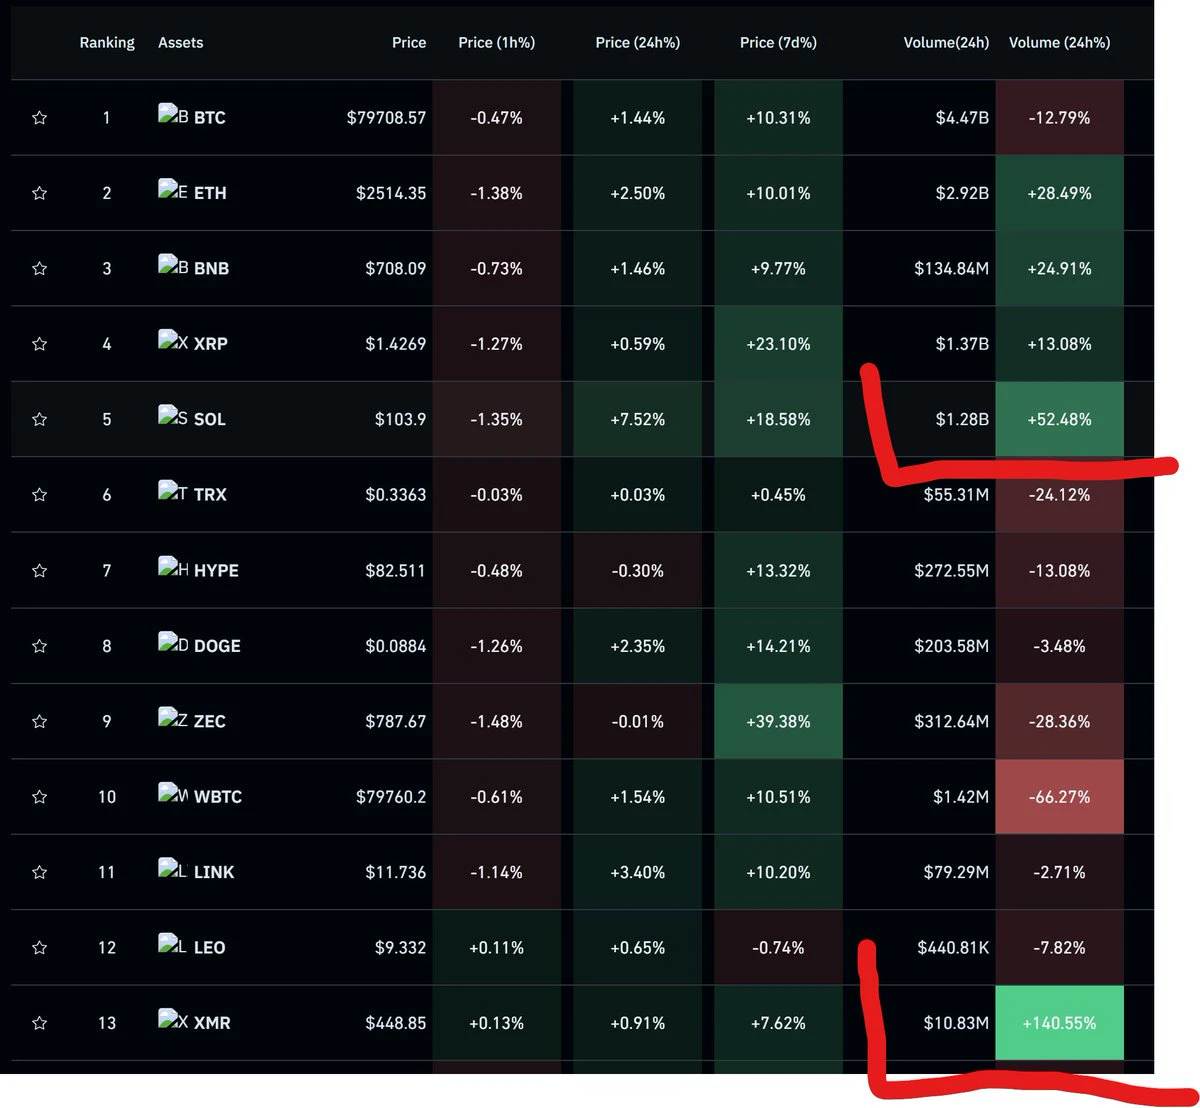Click the LEO row star icon

point(39,948)
